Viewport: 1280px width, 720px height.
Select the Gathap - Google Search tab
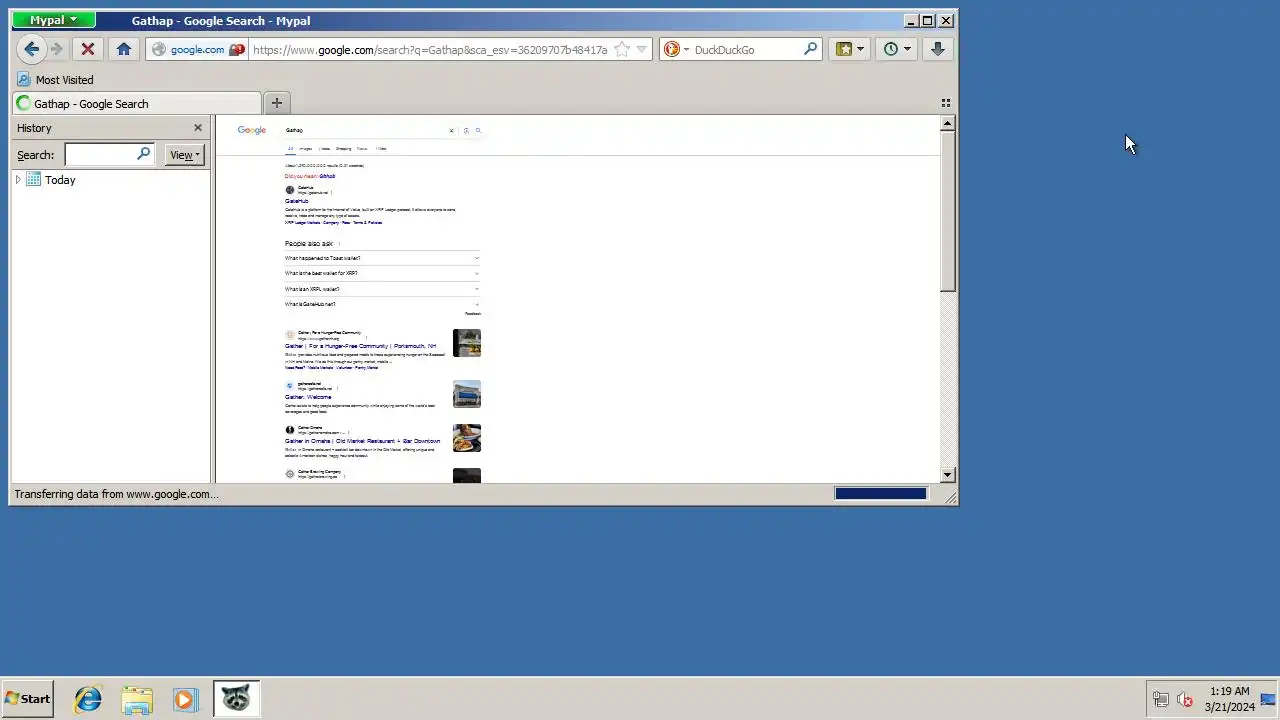click(x=137, y=104)
